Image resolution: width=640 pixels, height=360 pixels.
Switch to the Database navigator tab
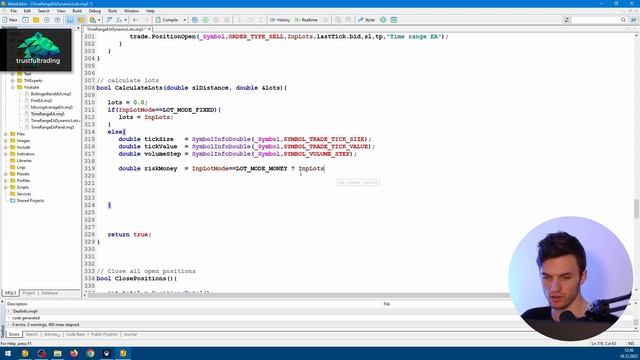(x=49, y=293)
